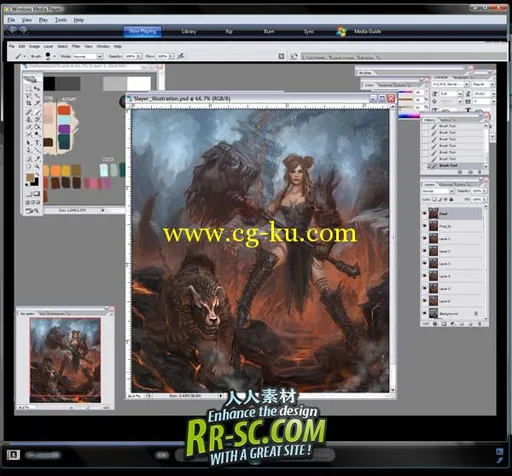Image resolution: width=512 pixels, height=476 pixels.
Task: Select the Eraser tool in toolbox
Action: point(28,127)
